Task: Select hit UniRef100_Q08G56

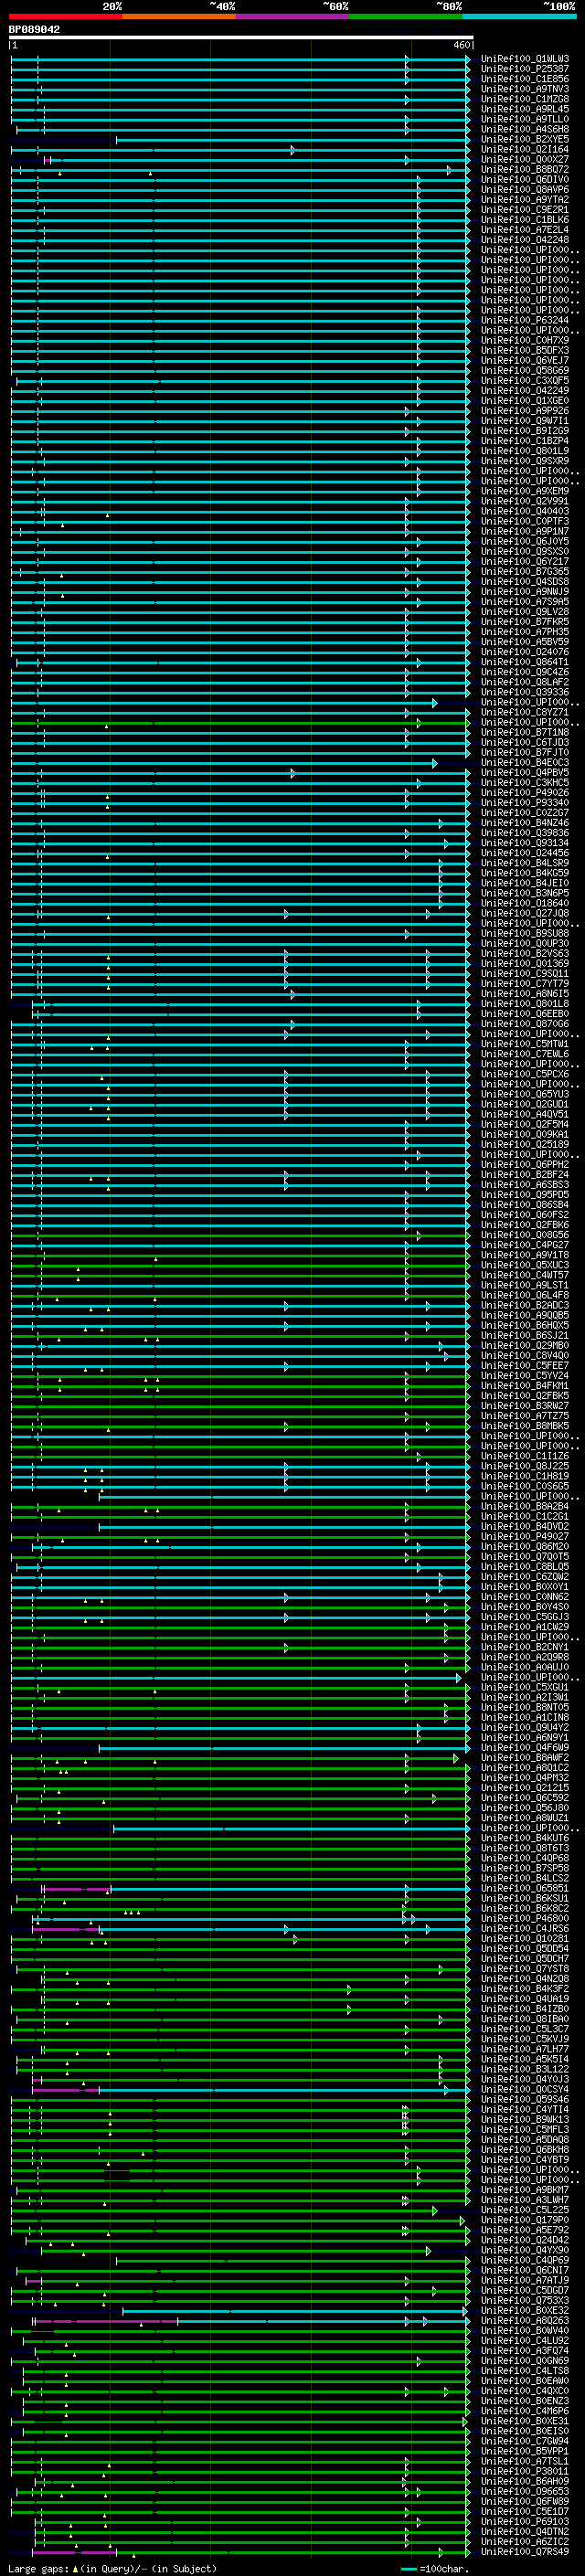Action: [x=525, y=1235]
